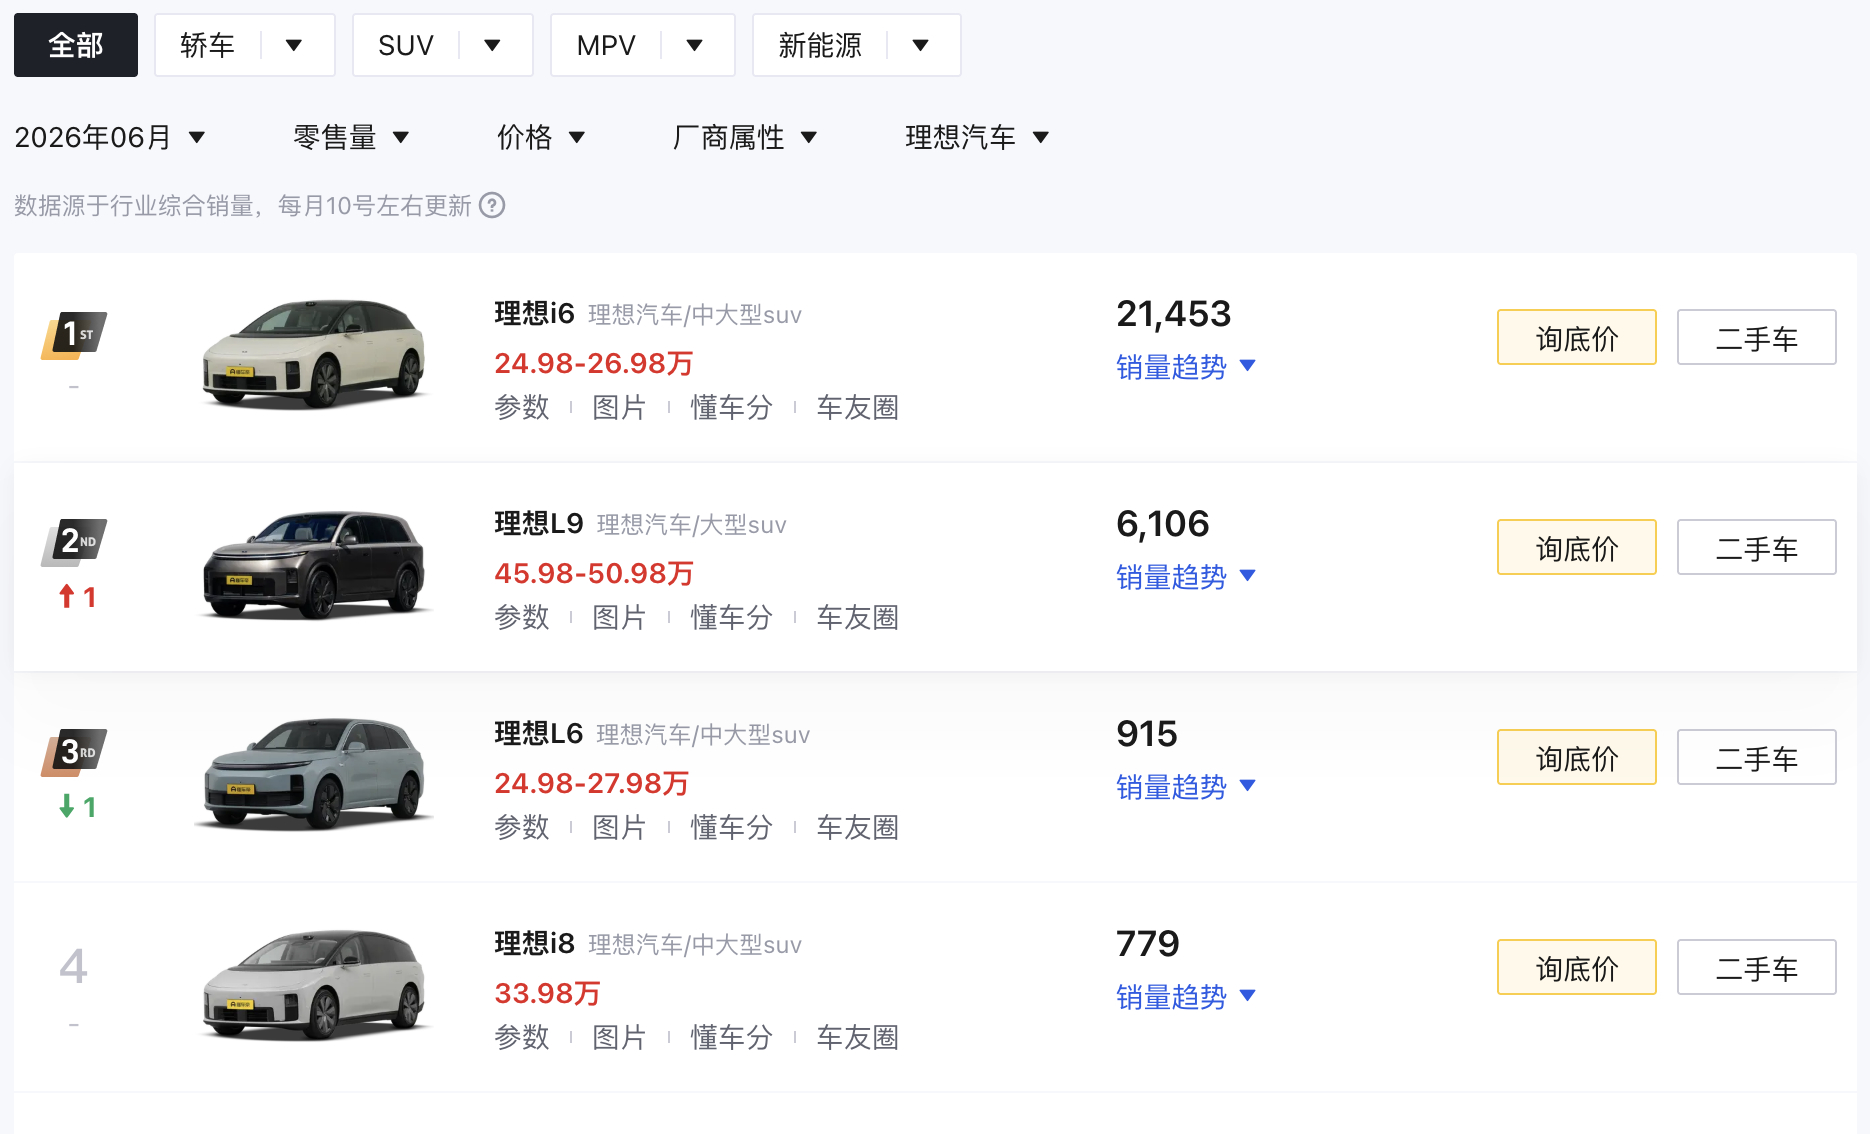Image resolution: width=1870 pixels, height=1134 pixels.
Task: Click 二手车 button for 理想i6
Action: pos(1757,338)
